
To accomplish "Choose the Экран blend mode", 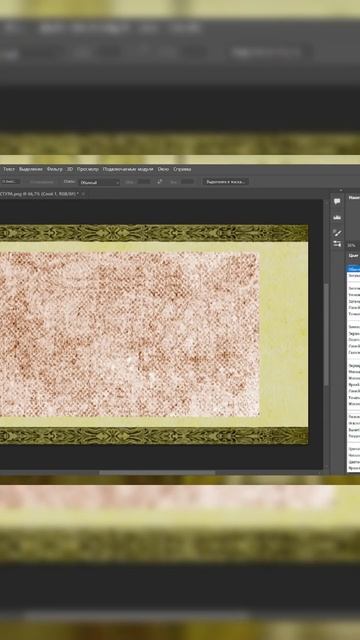I will tap(353, 333).
